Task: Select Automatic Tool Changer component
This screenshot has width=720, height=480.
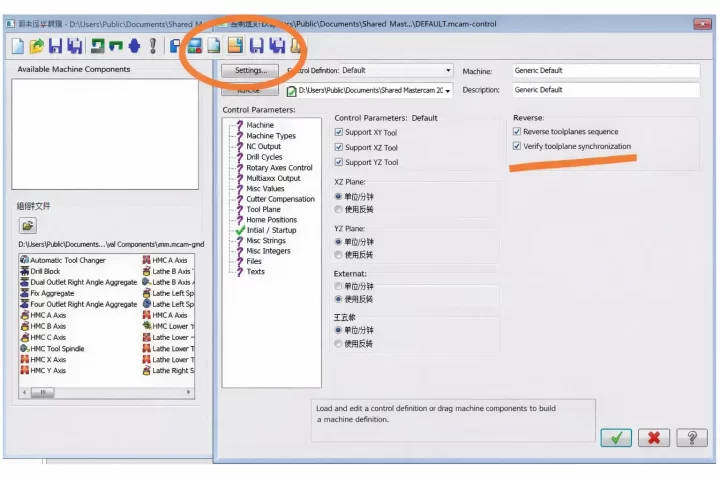Action: coord(63,260)
